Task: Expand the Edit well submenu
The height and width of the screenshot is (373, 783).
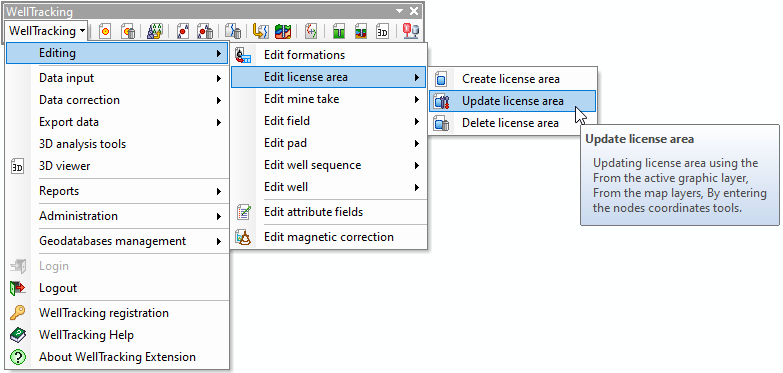Action: [x=416, y=187]
